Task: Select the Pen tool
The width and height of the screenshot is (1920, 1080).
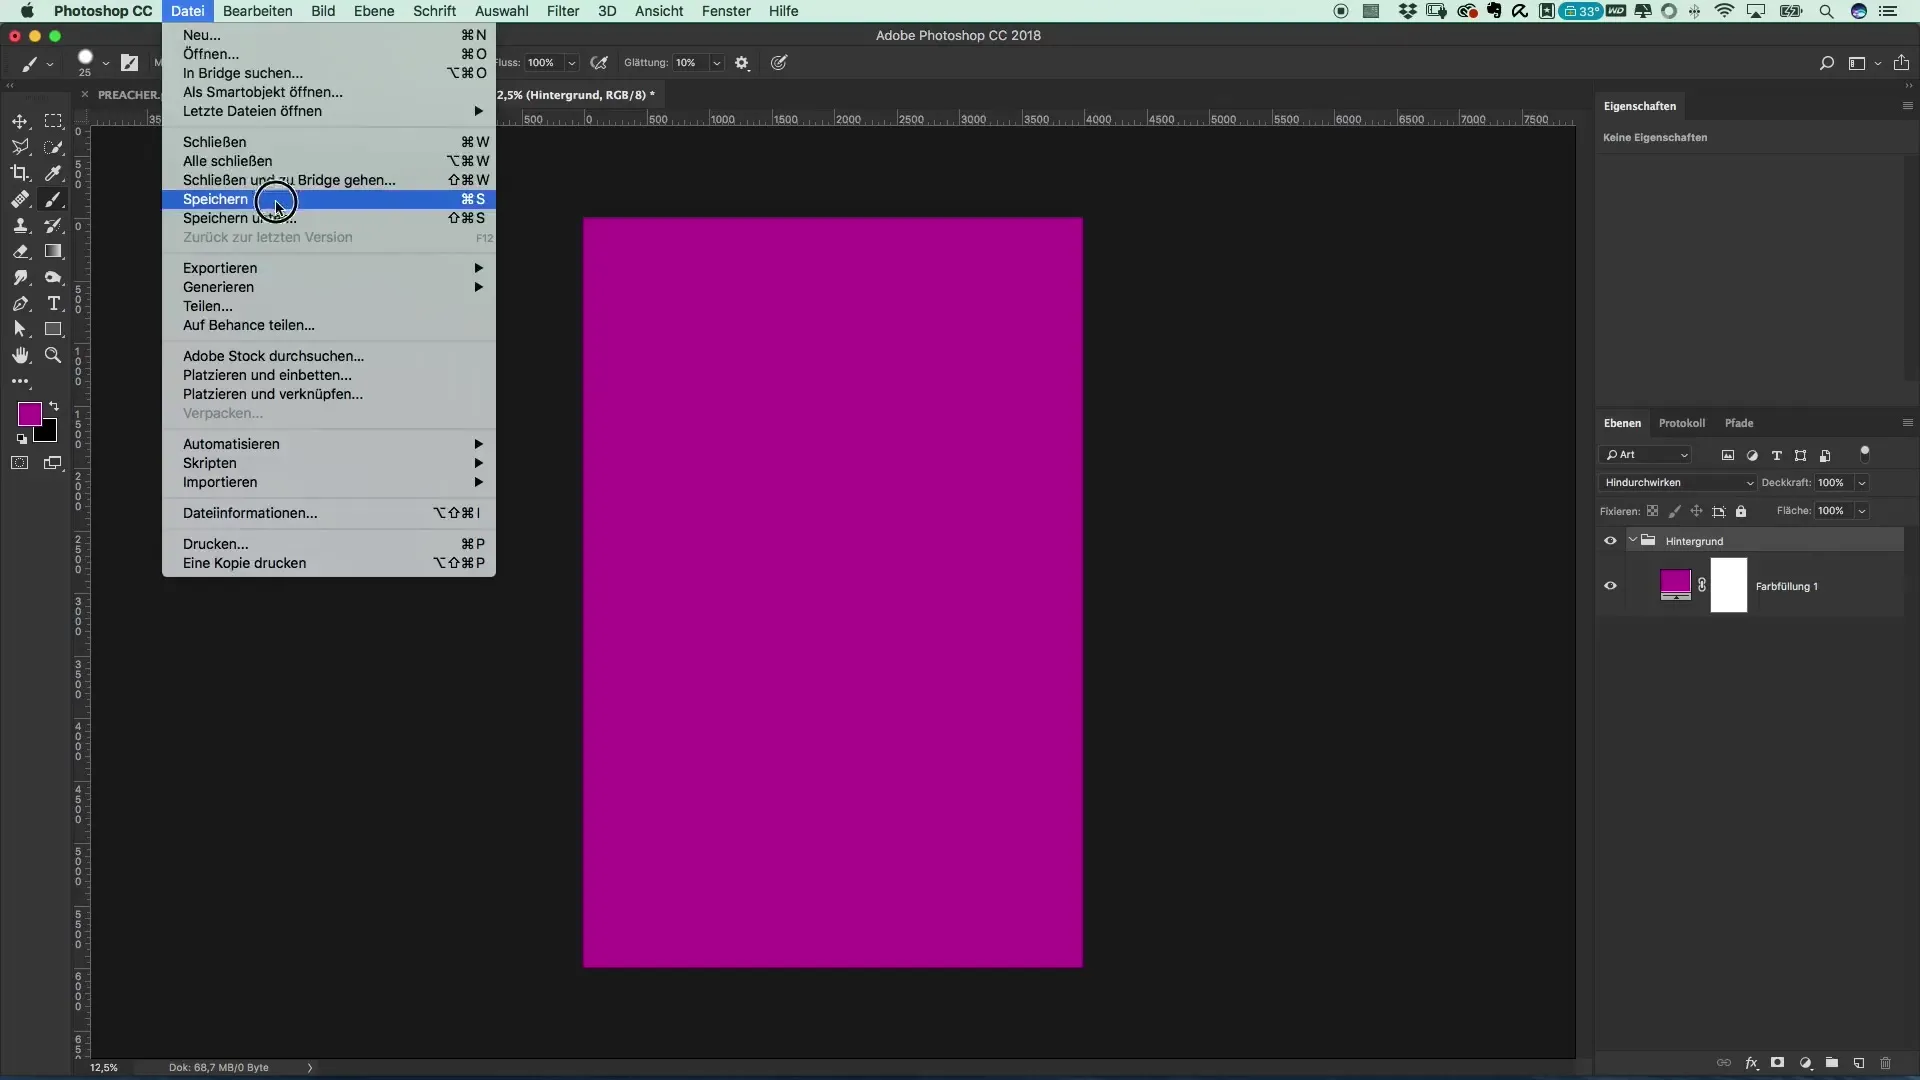Action: click(x=20, y=304)
